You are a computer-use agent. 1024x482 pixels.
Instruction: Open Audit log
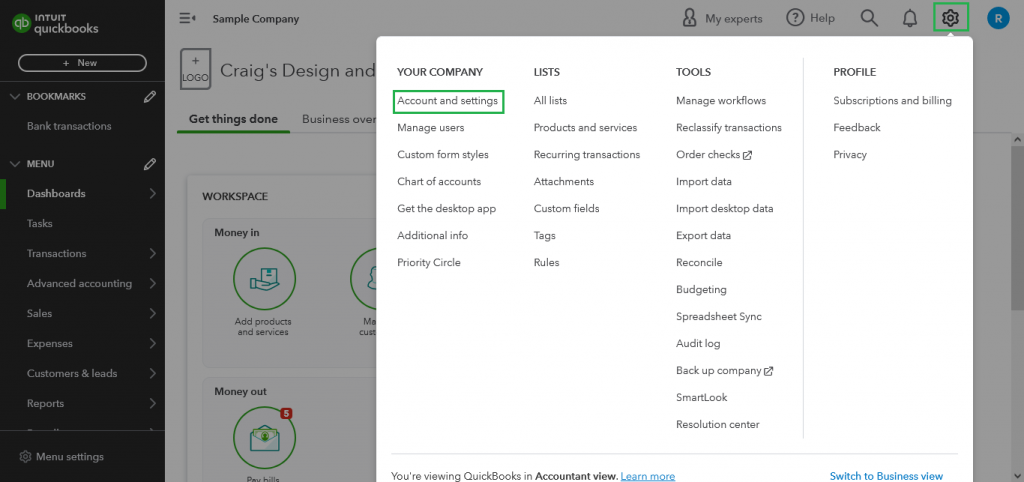point(698,344)
